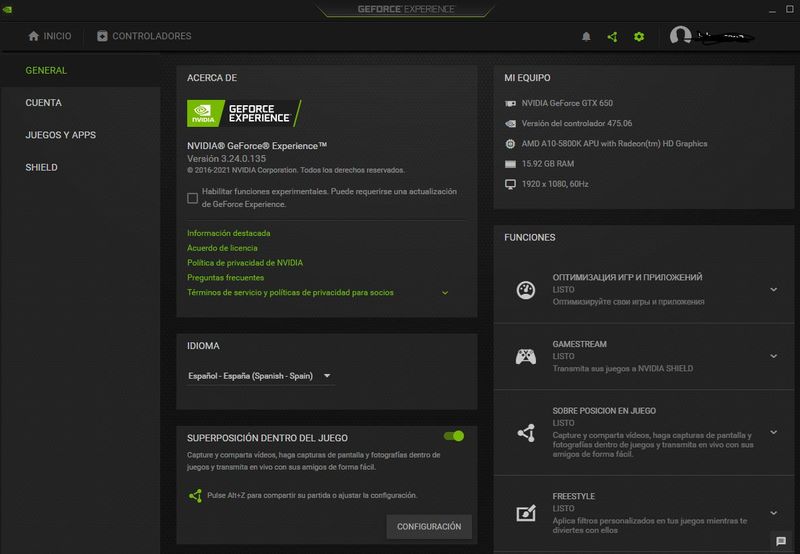Expand the FREESTYLE section chevron
Screen dimensions: 800x554
tap(773, 513)
